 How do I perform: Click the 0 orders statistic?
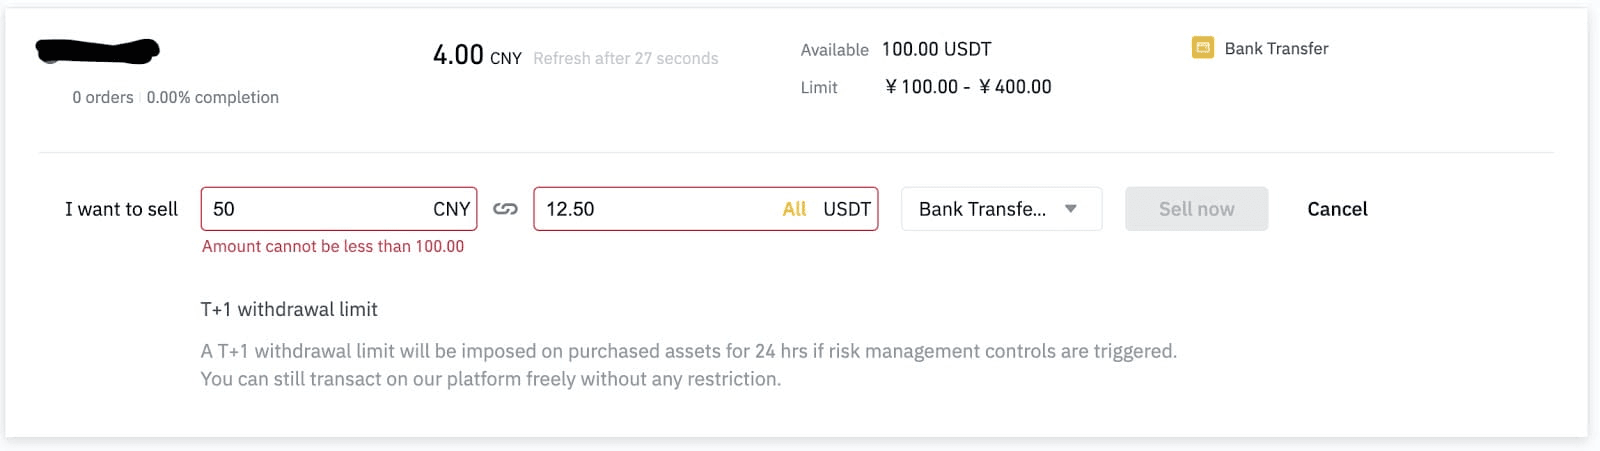click(x=102, y=97)
